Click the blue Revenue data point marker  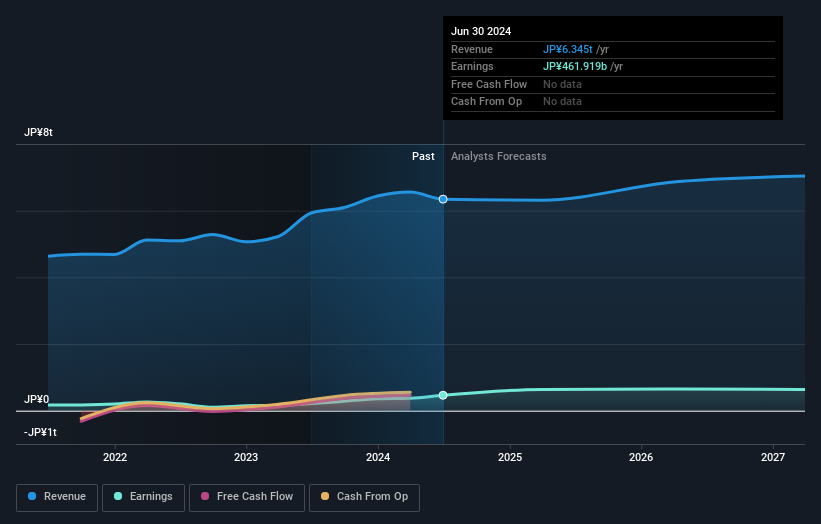click(443, 199)
